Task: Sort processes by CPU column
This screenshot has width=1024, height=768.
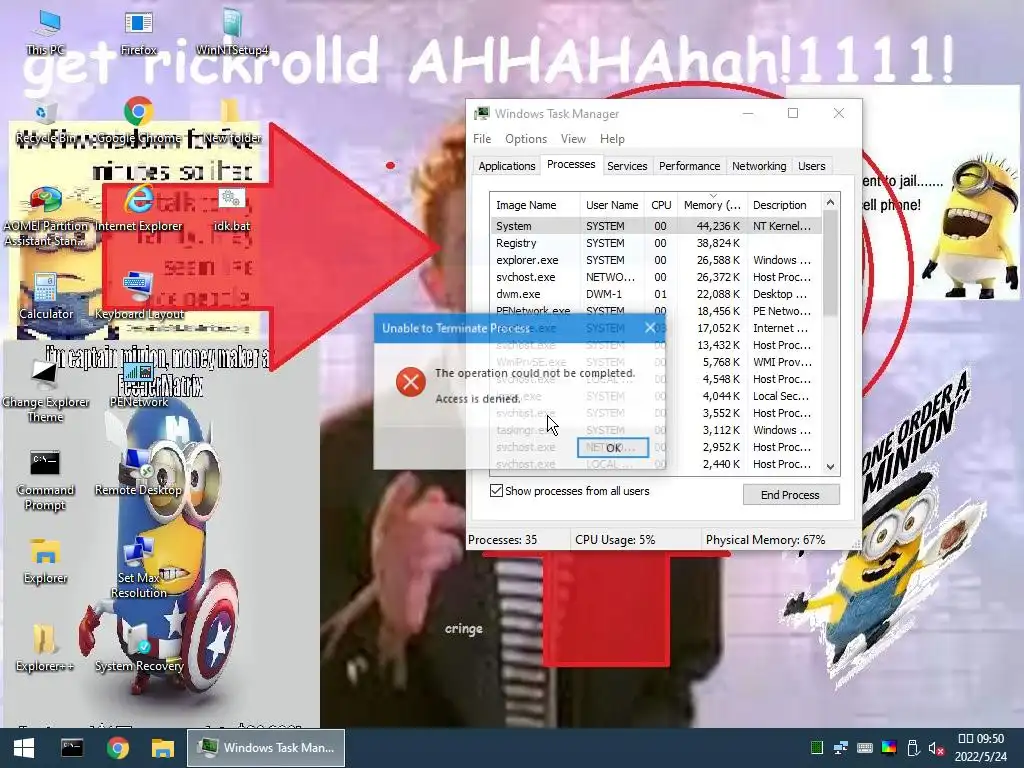Action: [x=661, y=205]
